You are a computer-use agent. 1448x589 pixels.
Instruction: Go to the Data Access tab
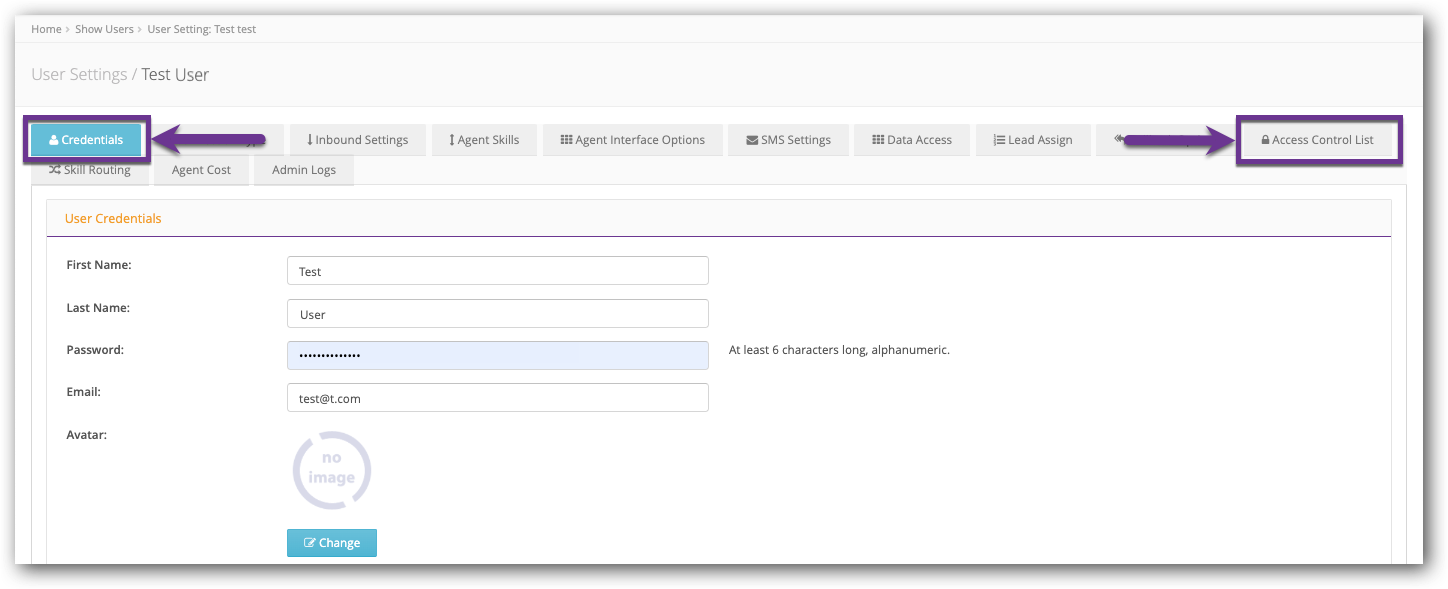tap(912, 140)
